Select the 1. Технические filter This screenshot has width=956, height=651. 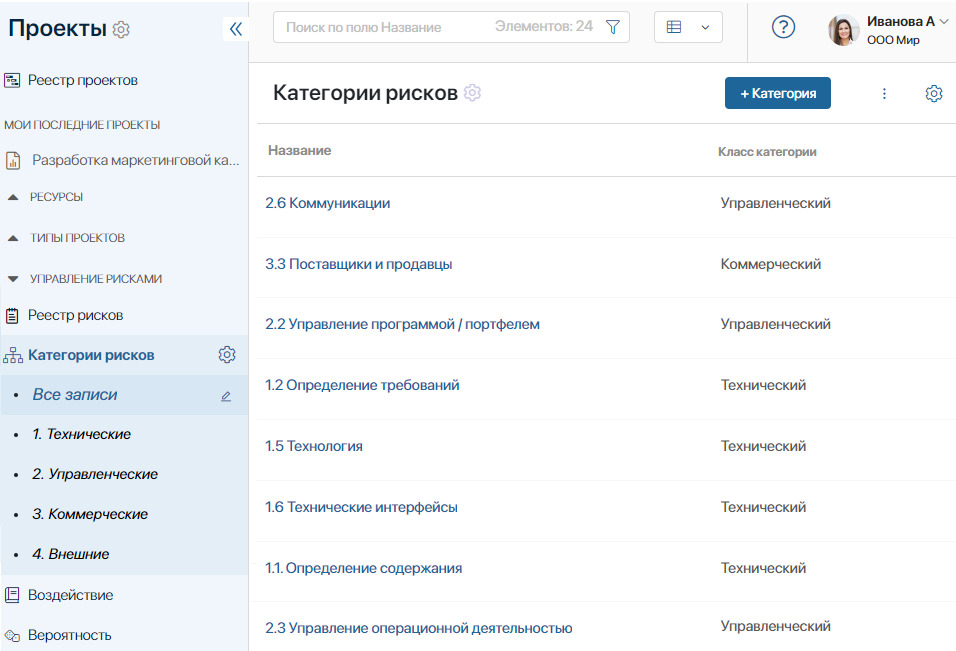pyautogui.click(x=81, y=434)
